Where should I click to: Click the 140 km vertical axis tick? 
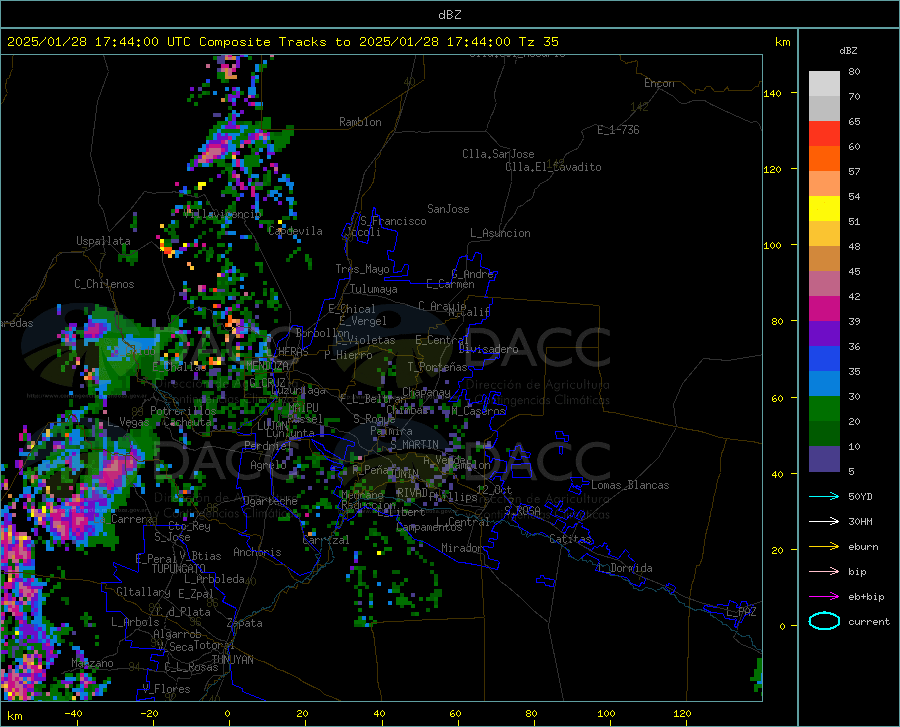click(x=772, y=93)
